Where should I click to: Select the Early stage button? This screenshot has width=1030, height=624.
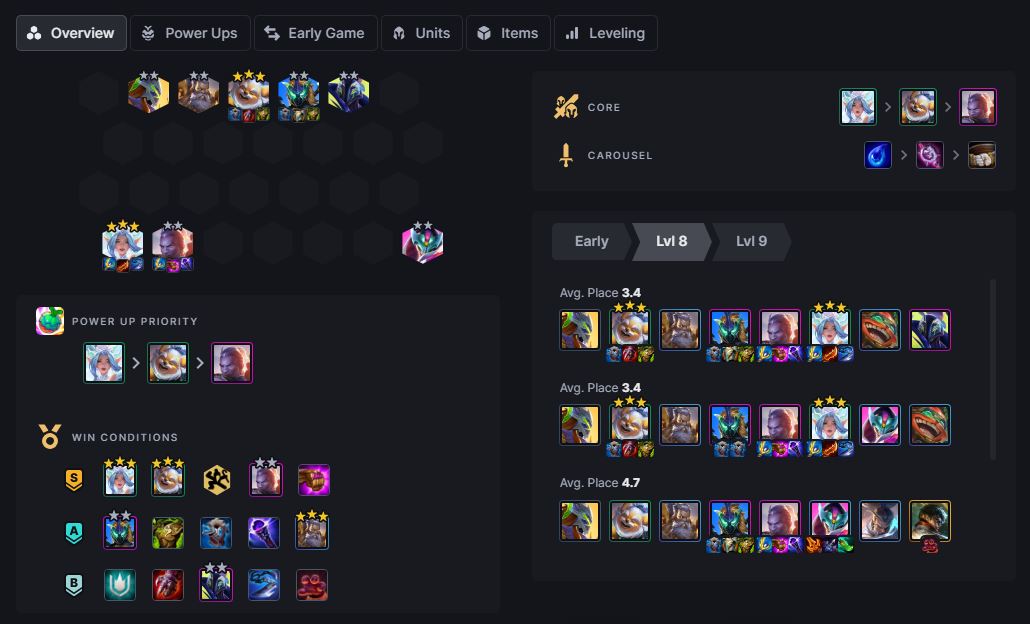[591, 242]
